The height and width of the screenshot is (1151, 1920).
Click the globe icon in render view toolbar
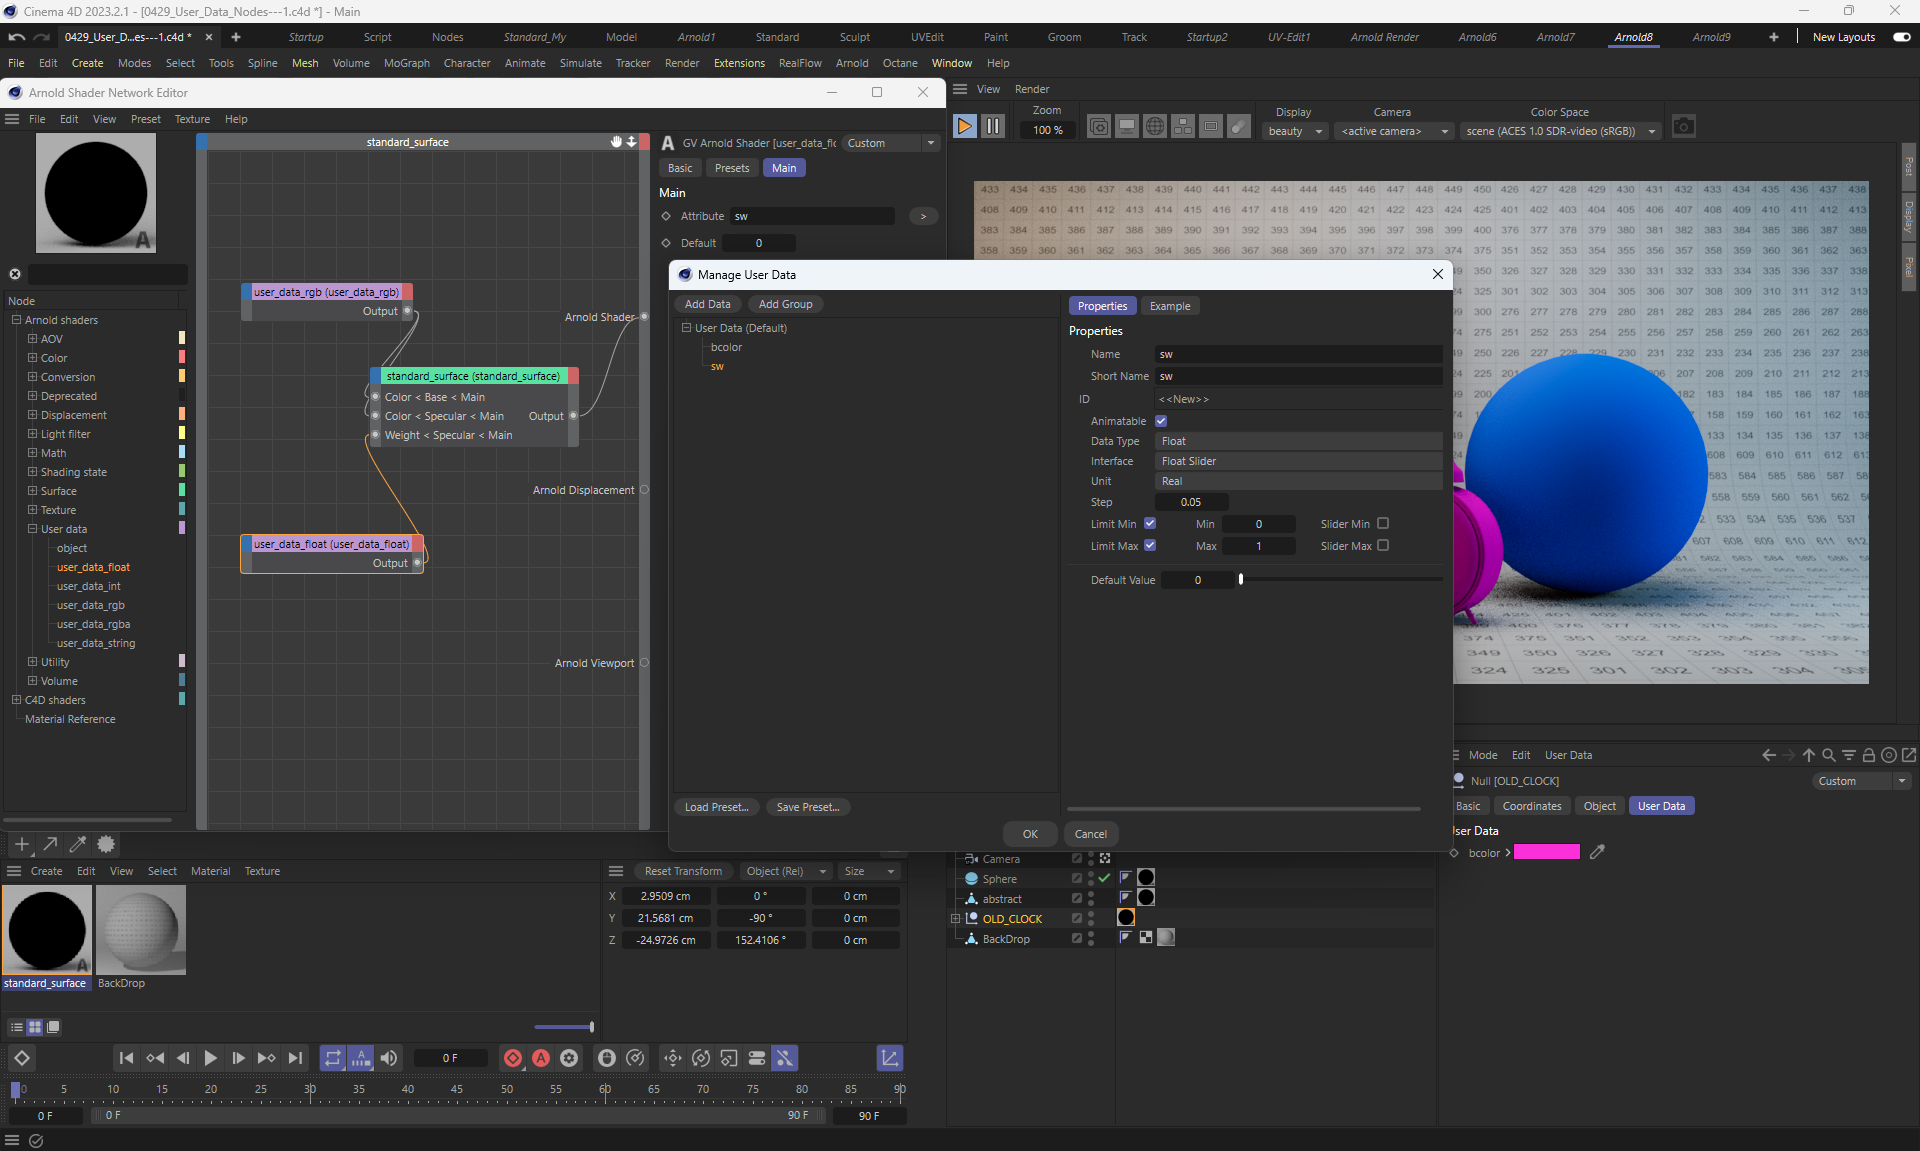(x=1154, y=127)
